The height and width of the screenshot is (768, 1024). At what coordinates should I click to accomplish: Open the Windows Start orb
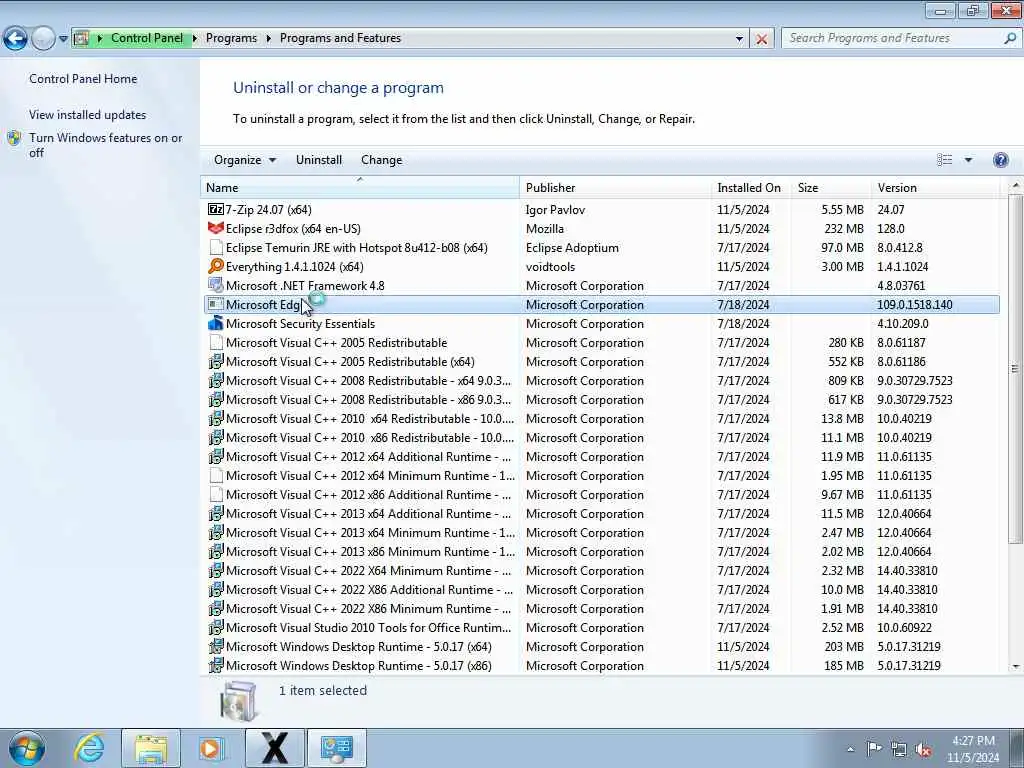coord(27,748)
